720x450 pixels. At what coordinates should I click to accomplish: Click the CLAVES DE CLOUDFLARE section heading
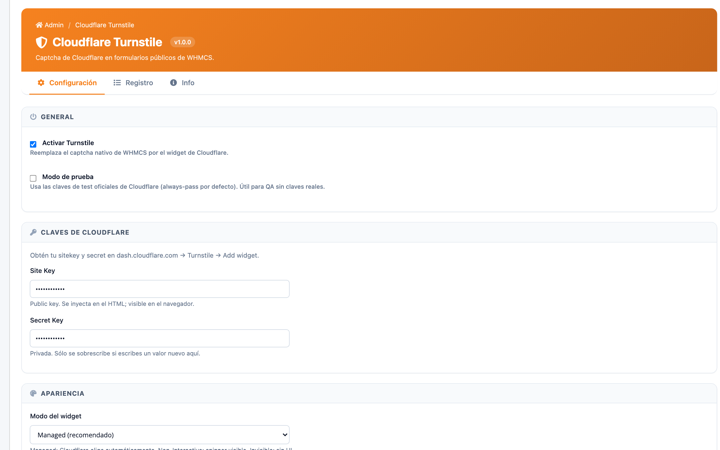85,232
